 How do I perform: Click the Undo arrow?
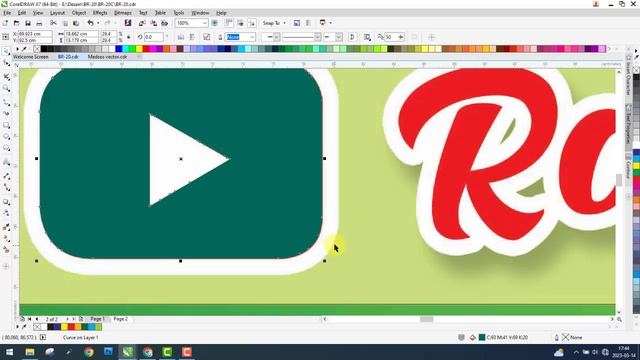click(90, 23)
